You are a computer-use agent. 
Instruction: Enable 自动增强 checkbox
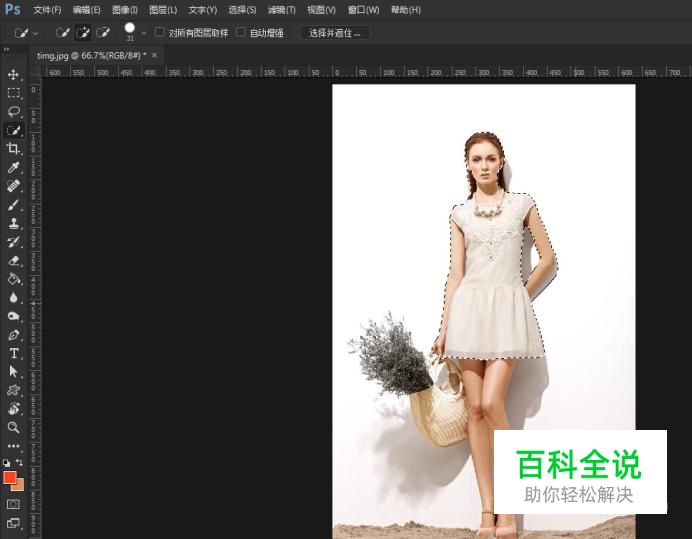click(x=241, y=32)
